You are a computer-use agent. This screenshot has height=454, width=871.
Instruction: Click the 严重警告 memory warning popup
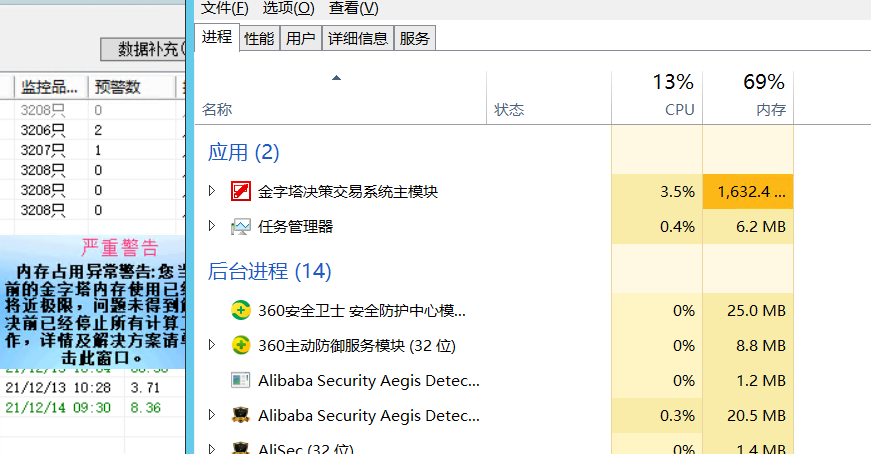click(93, 302)
